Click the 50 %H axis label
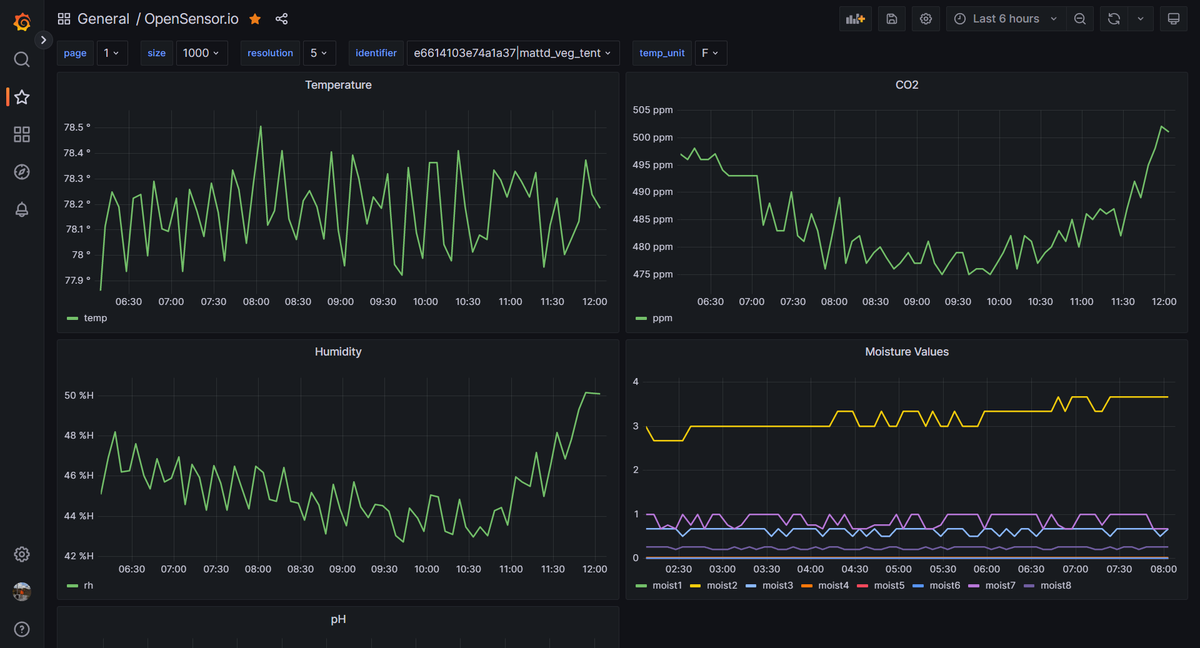 [79, 395]
